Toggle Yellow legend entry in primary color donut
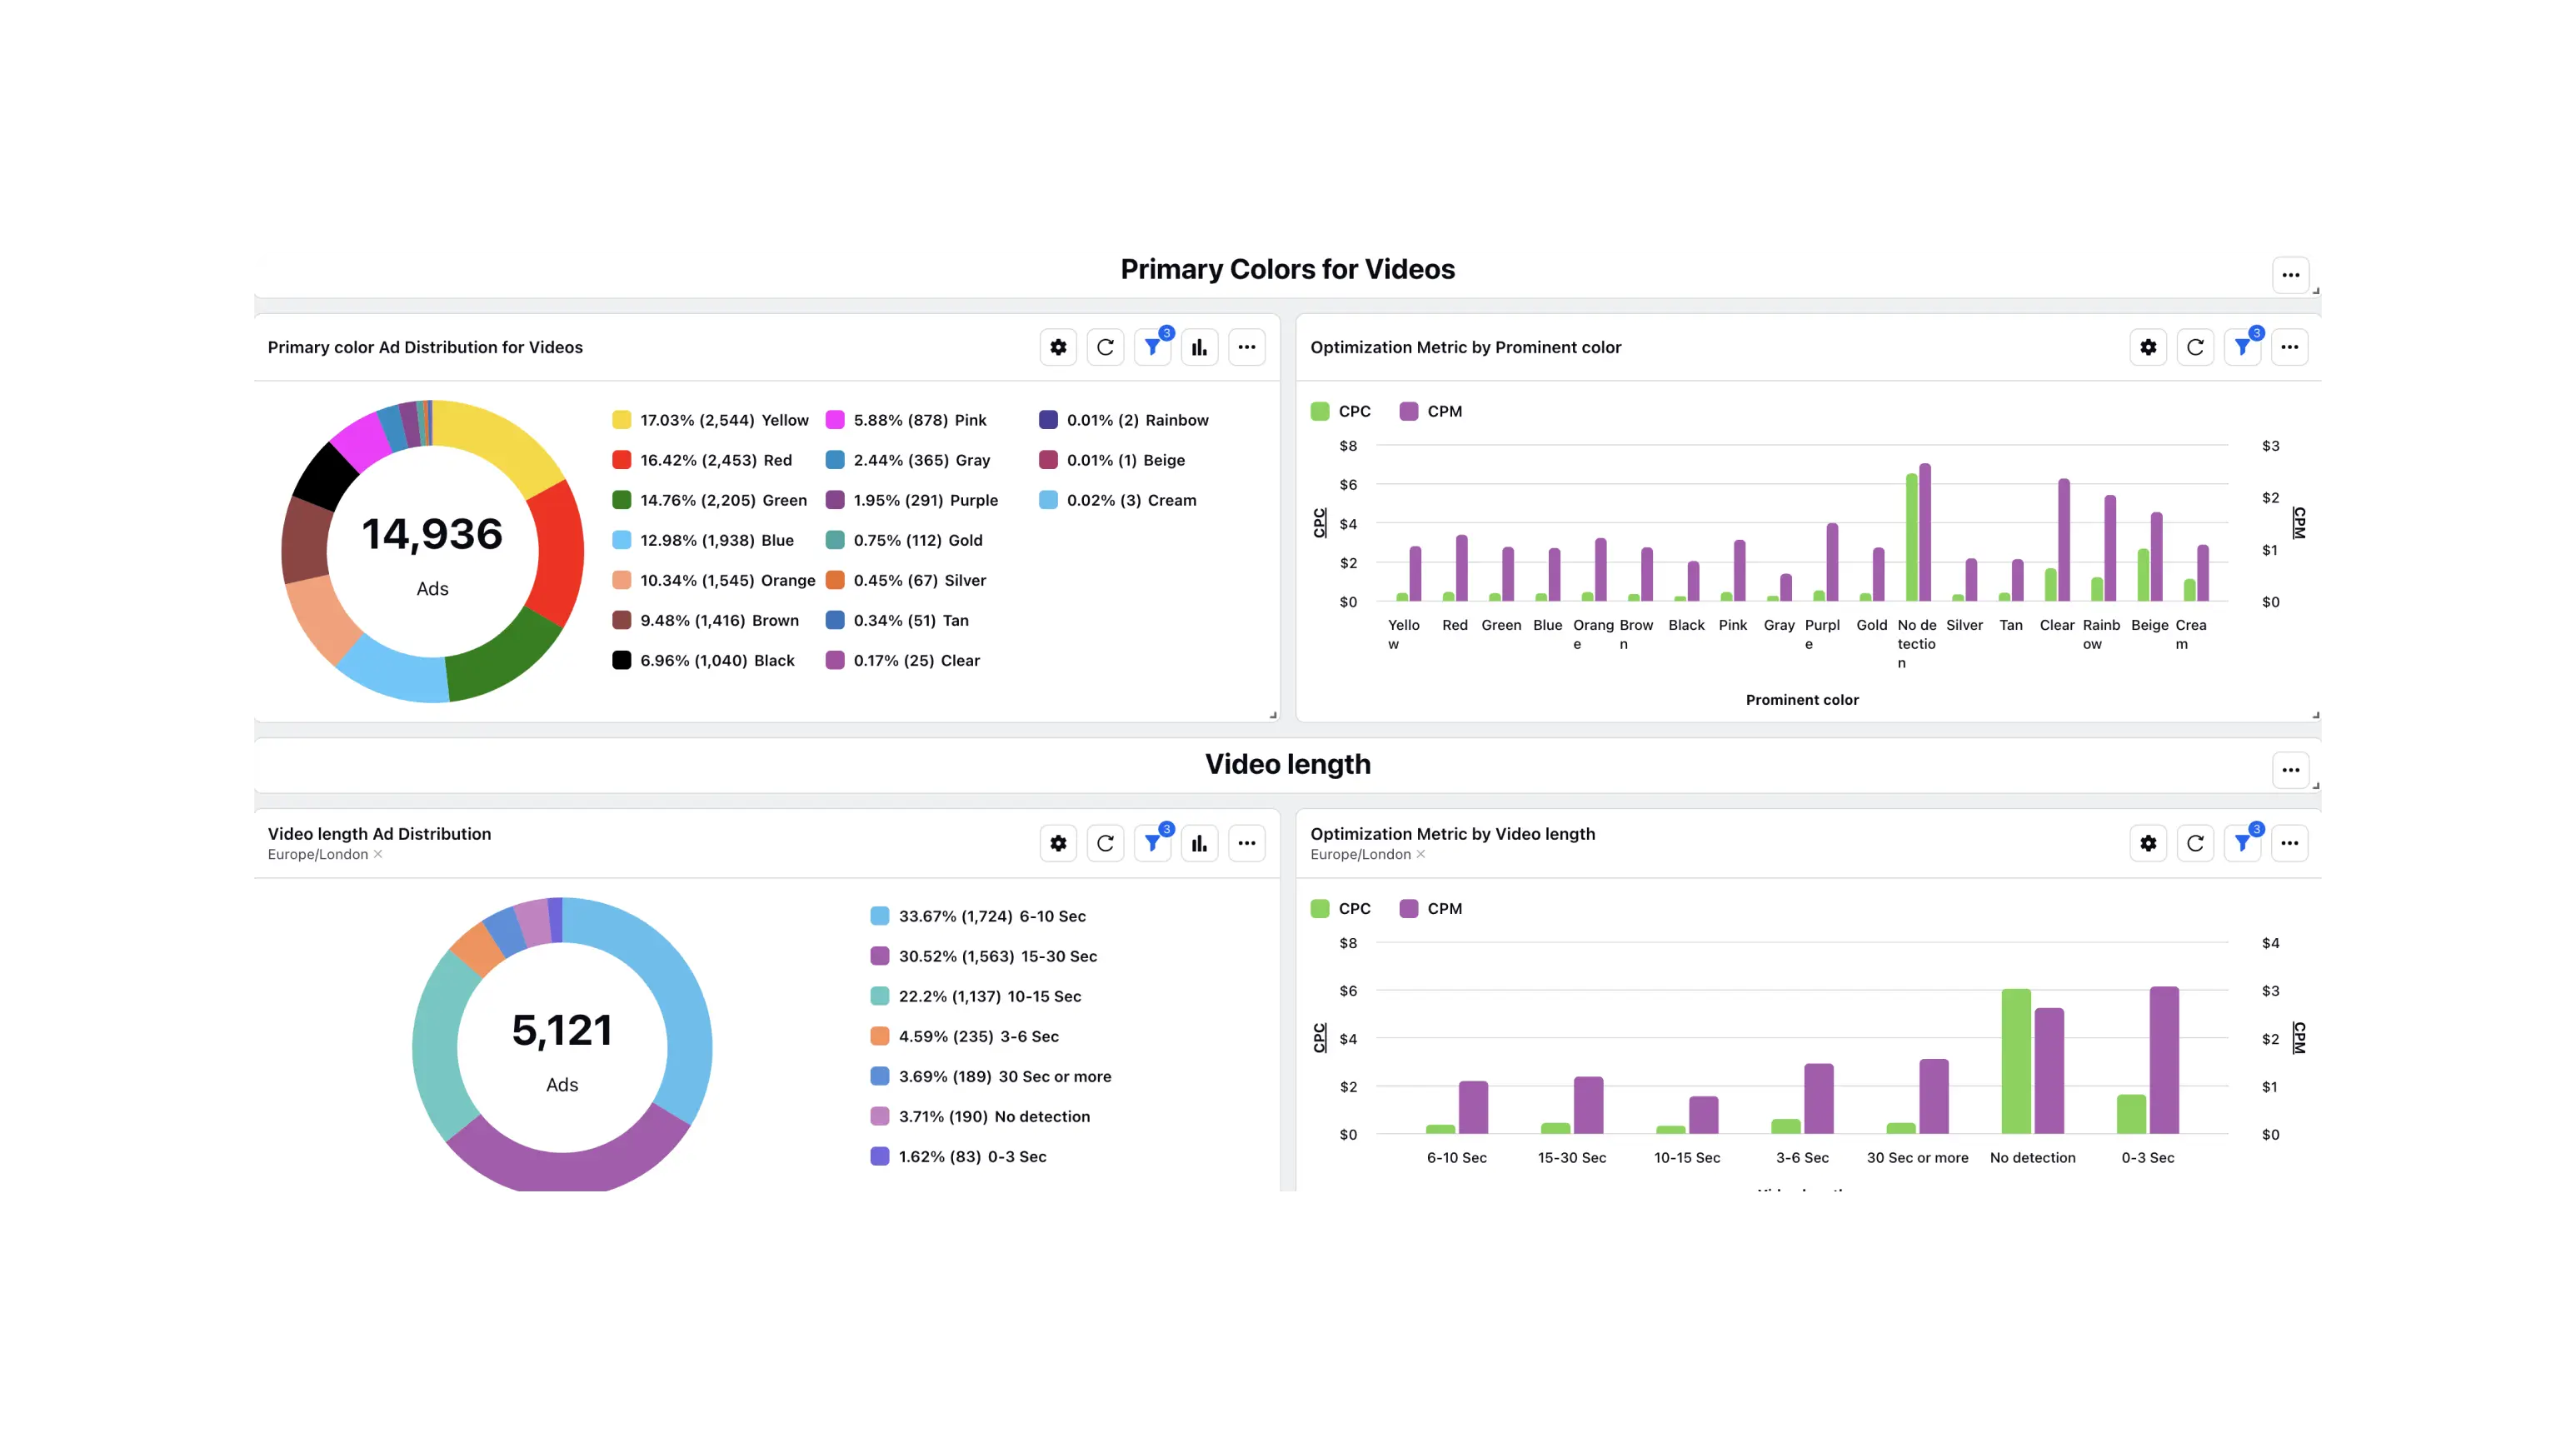This screenshot has width=2576, height=1443. (x=711, y=420)
